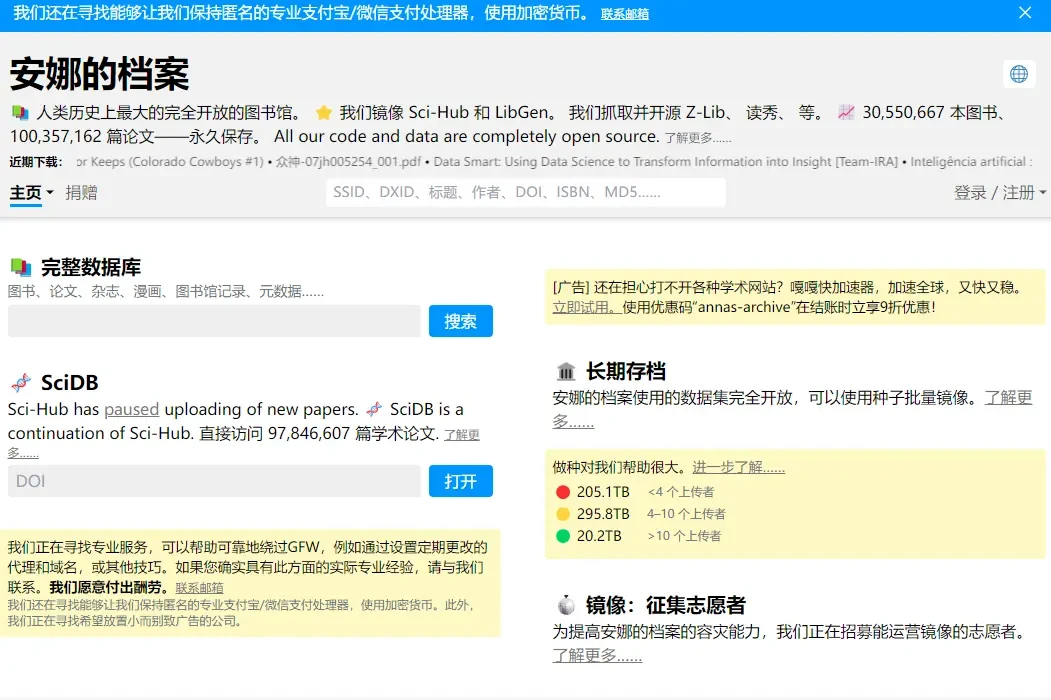
Task: Click the small DNA icon before 'SciDB is a'
Action: [375, 409]
